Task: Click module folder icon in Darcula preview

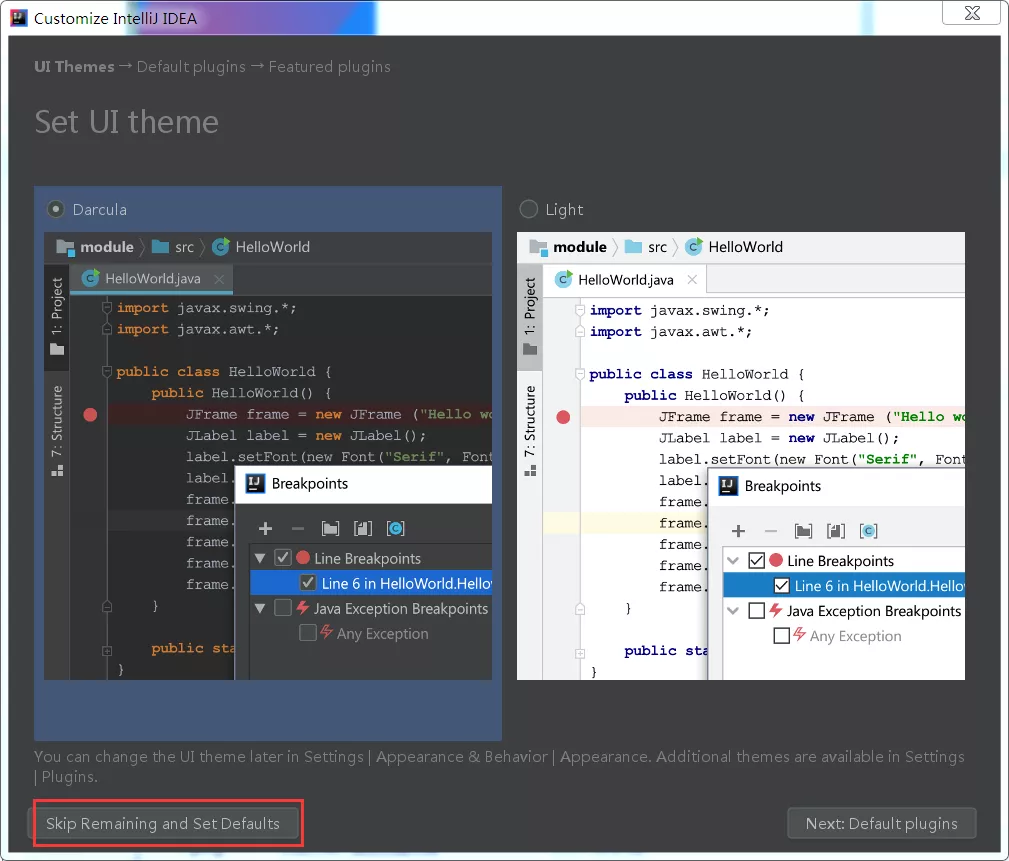Action: coord(66,247)
